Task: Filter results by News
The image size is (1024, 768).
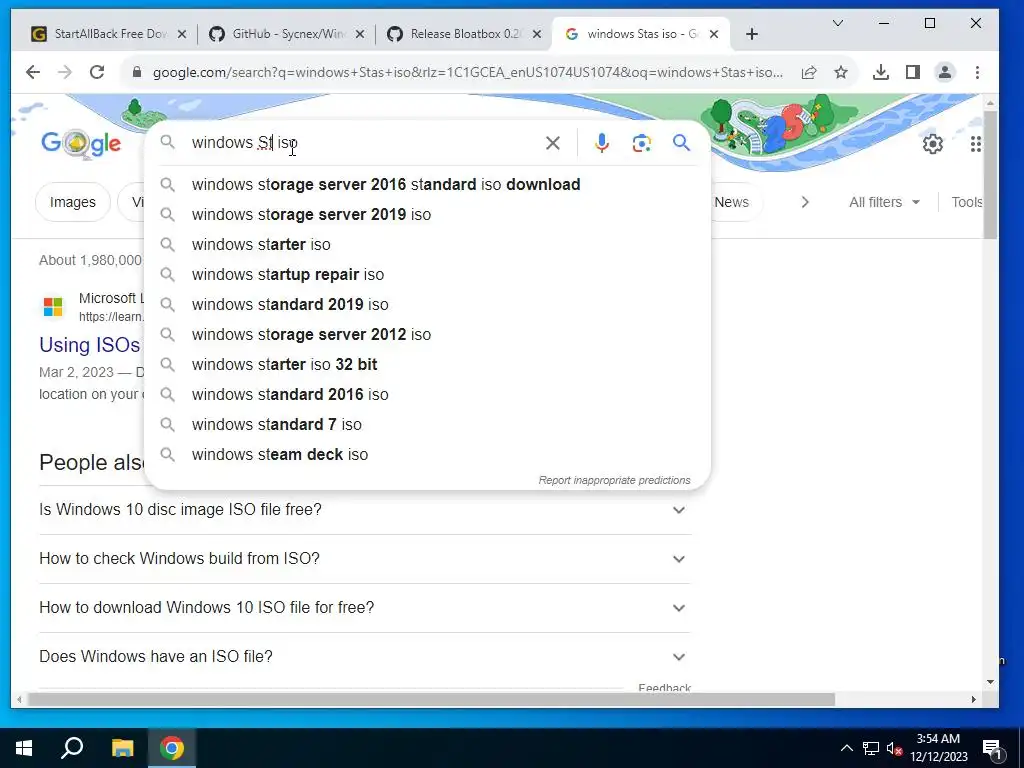Action: click(731, 202)
